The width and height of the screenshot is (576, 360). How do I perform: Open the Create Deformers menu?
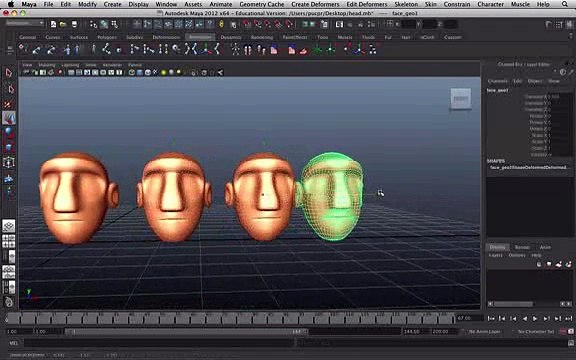tap(315, 4)
